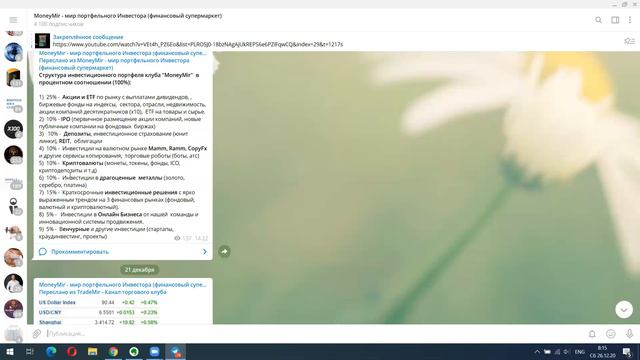Click the pinned YouTube link message
Image resolution: width=640 pixels, height=360 pixels.
click(x=198, y=44)
